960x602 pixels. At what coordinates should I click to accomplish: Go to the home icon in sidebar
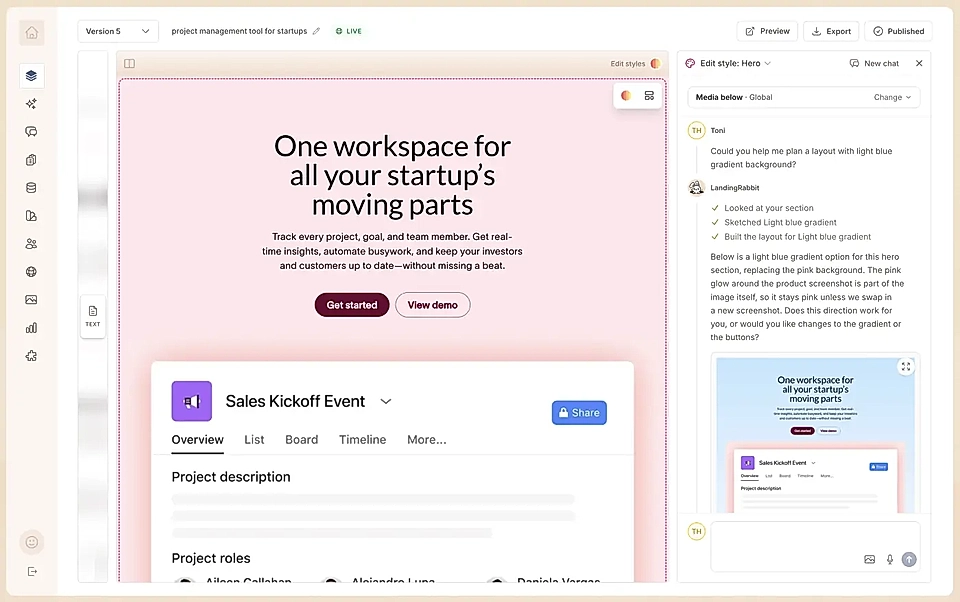(x=32, y=32)
